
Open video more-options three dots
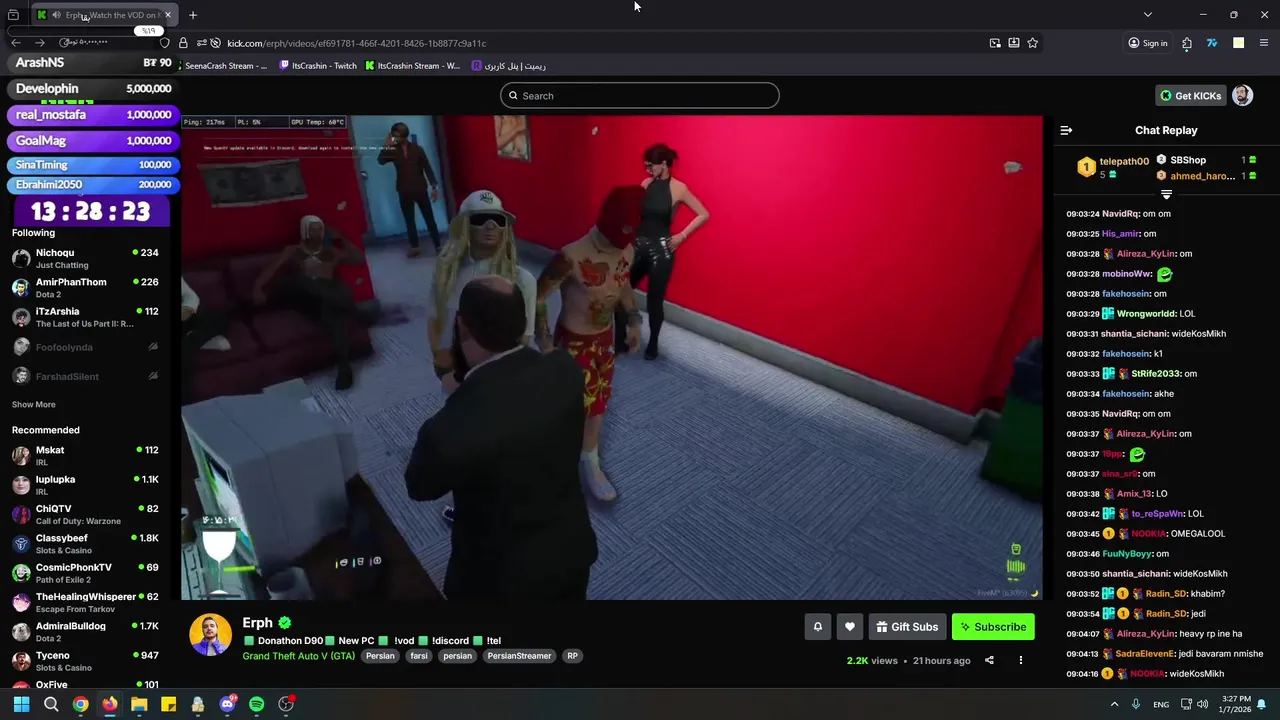pyautogui.click(x=1021, y=660)
